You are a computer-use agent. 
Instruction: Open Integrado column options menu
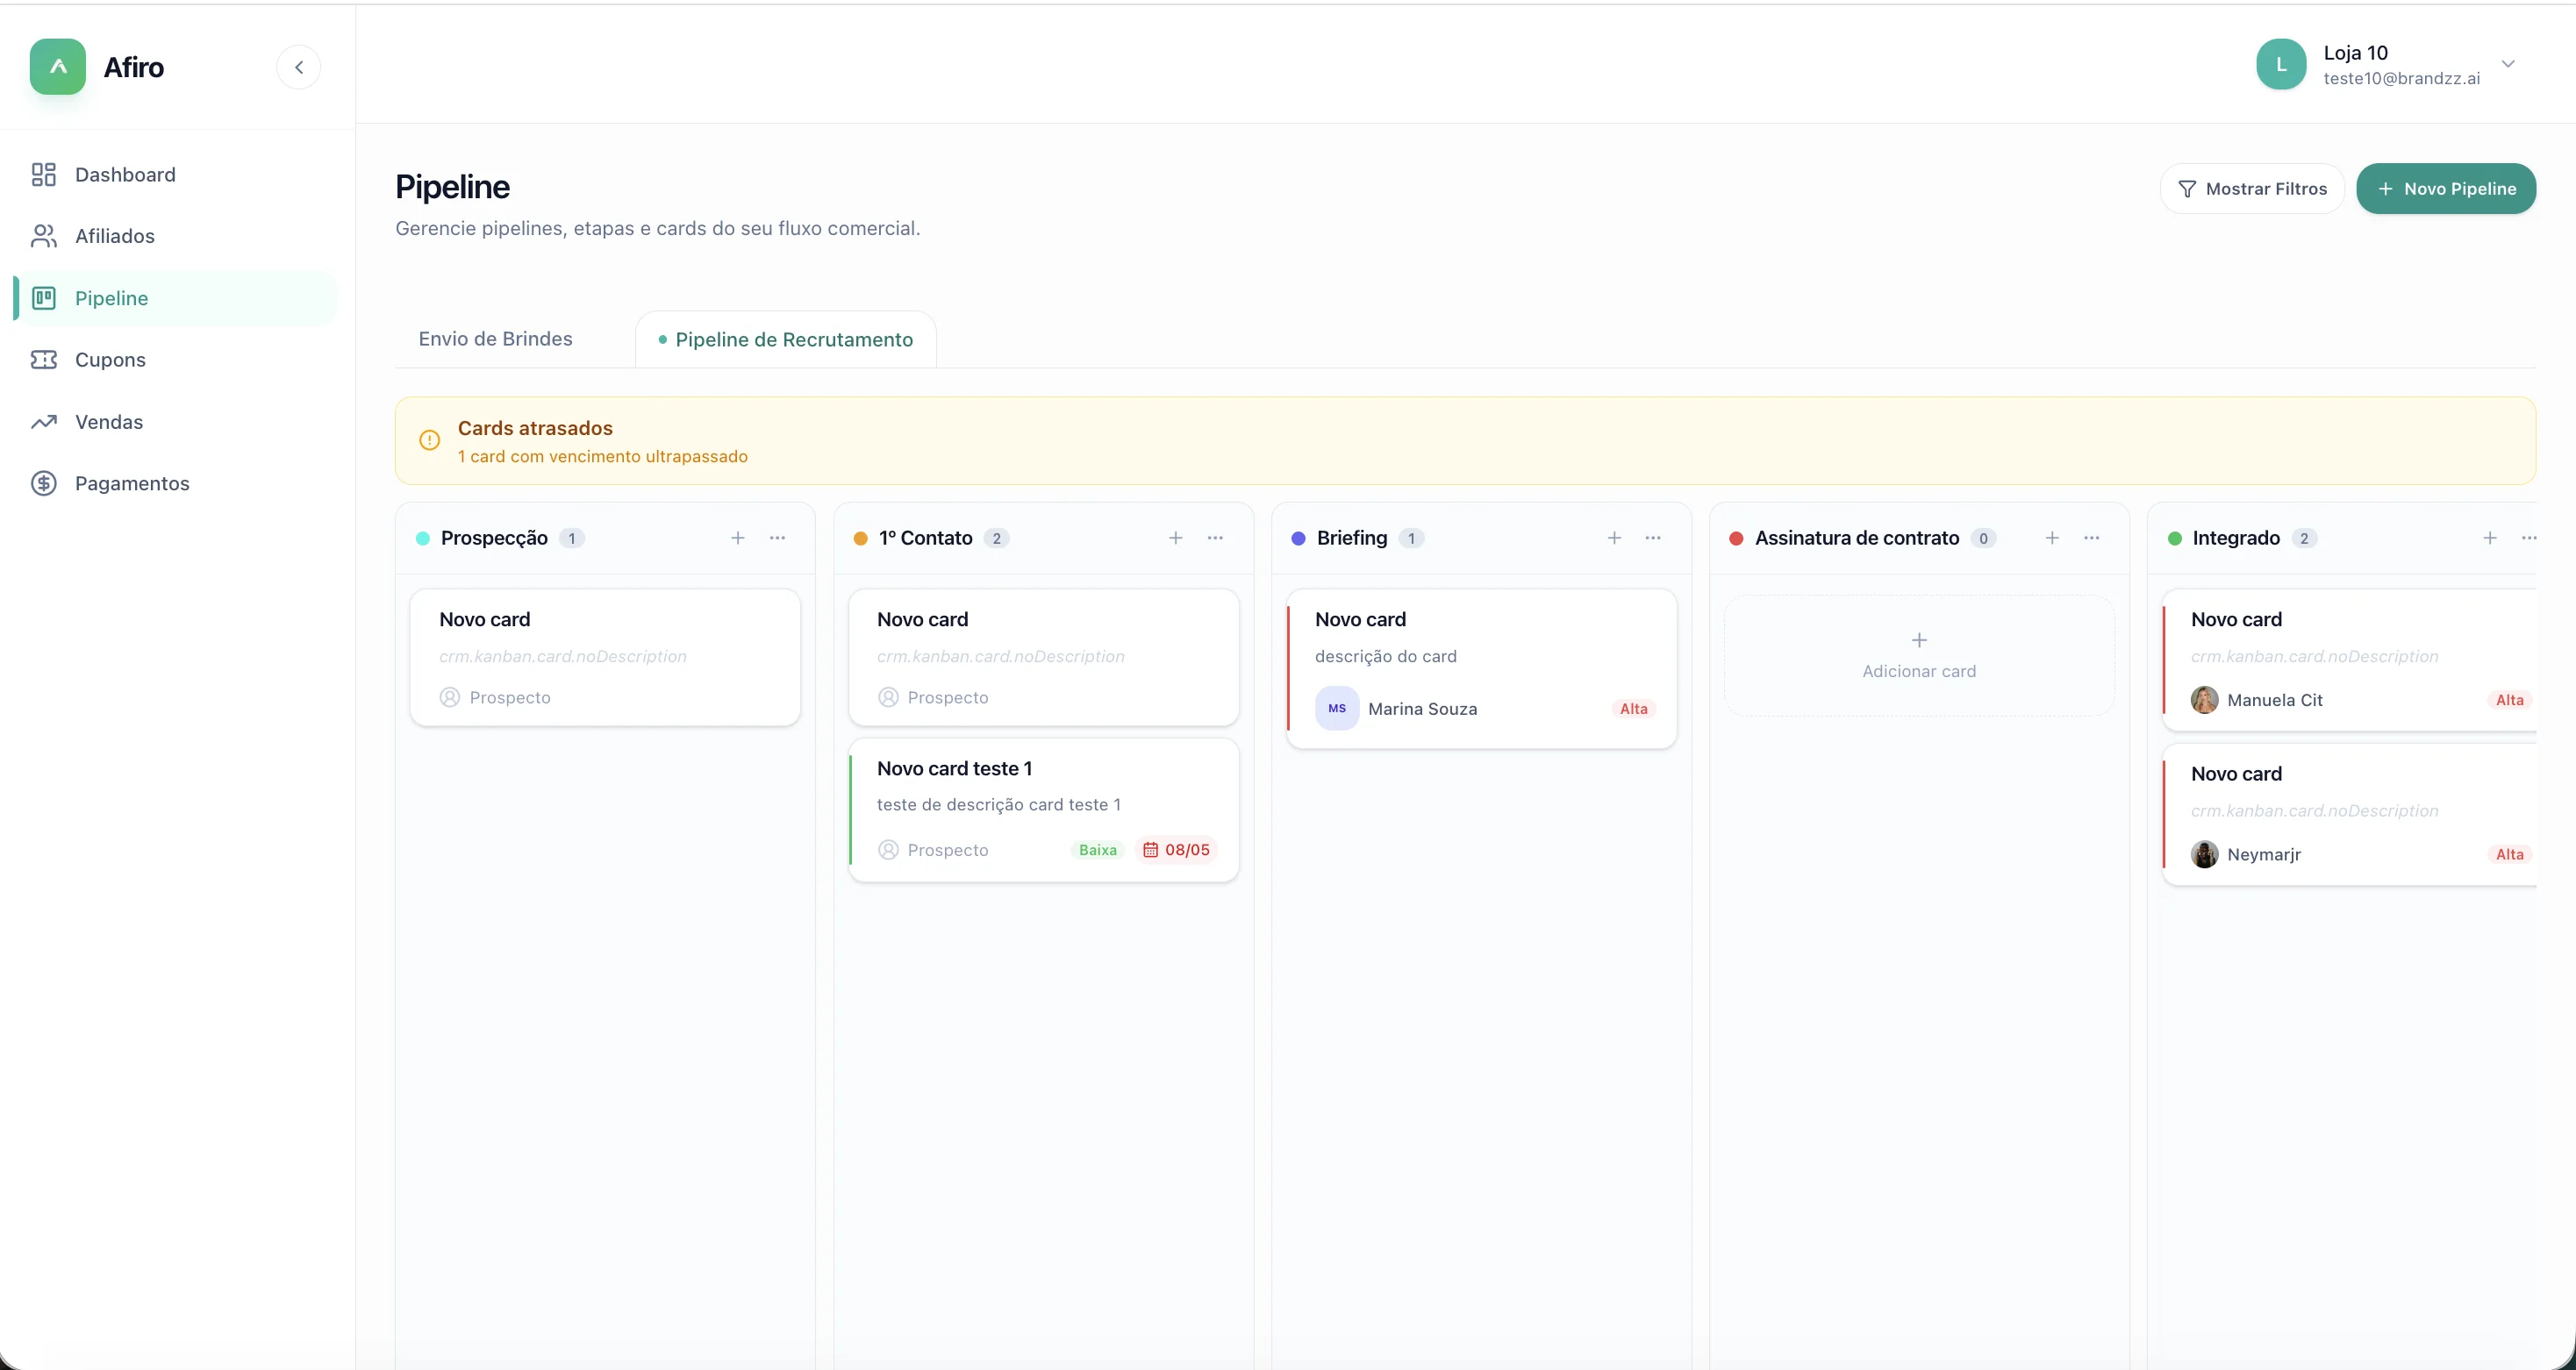pos(2528,538)
